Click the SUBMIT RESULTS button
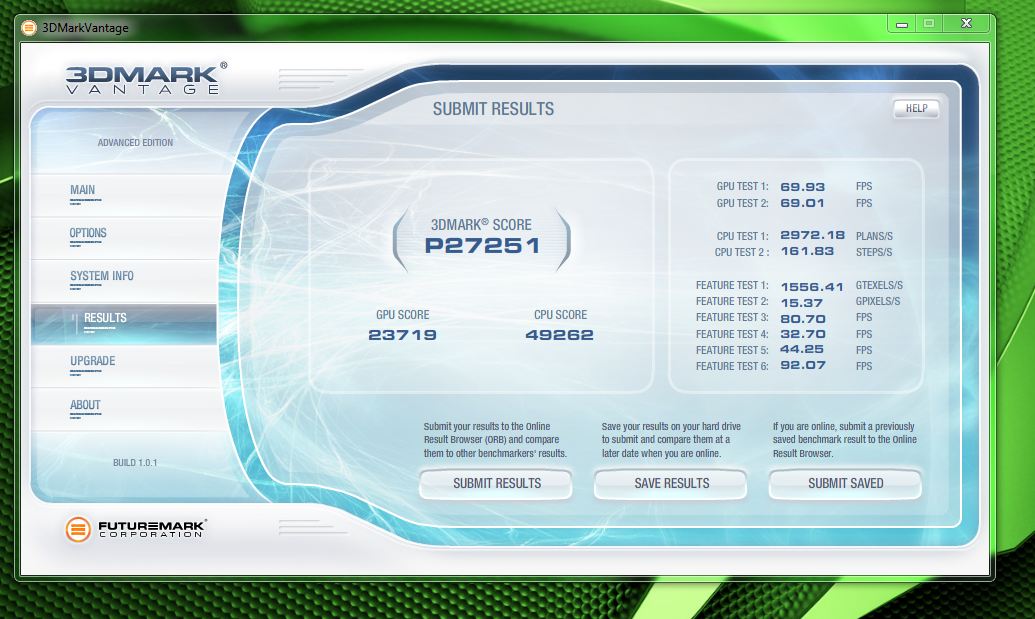 [496, 484]
